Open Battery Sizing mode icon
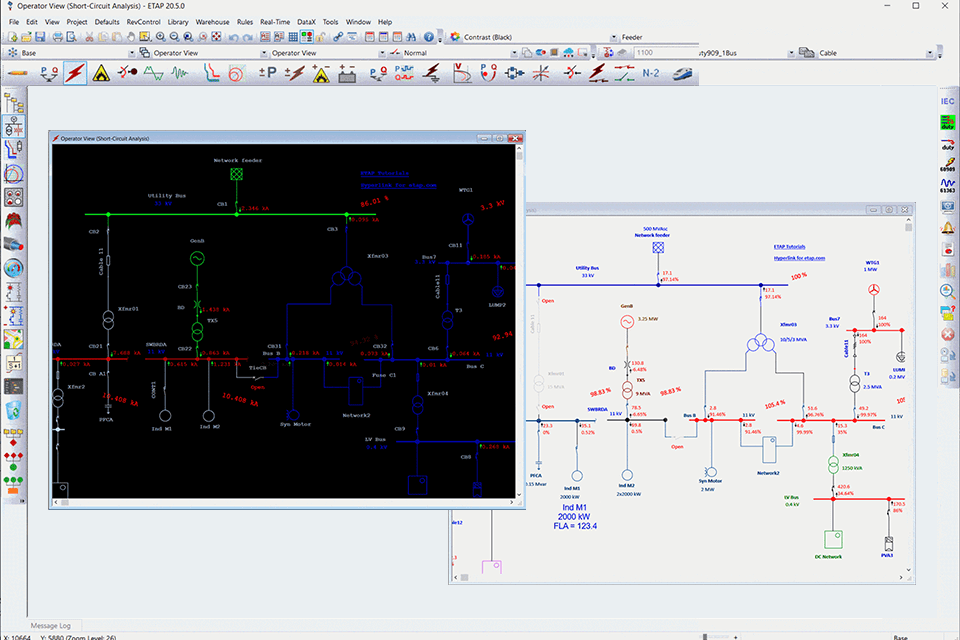The image size is (960, 640). pos(347,73)
